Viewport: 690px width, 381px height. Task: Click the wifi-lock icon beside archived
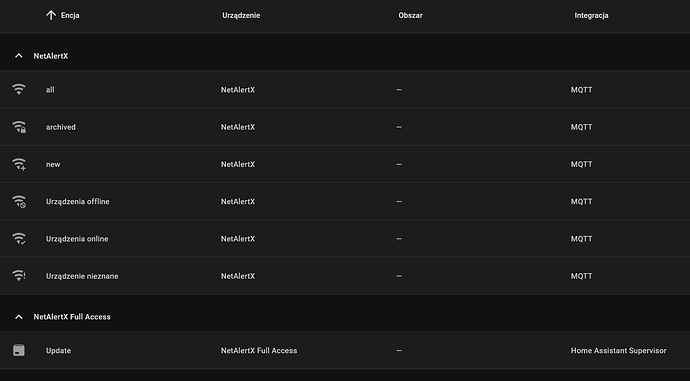19,127
